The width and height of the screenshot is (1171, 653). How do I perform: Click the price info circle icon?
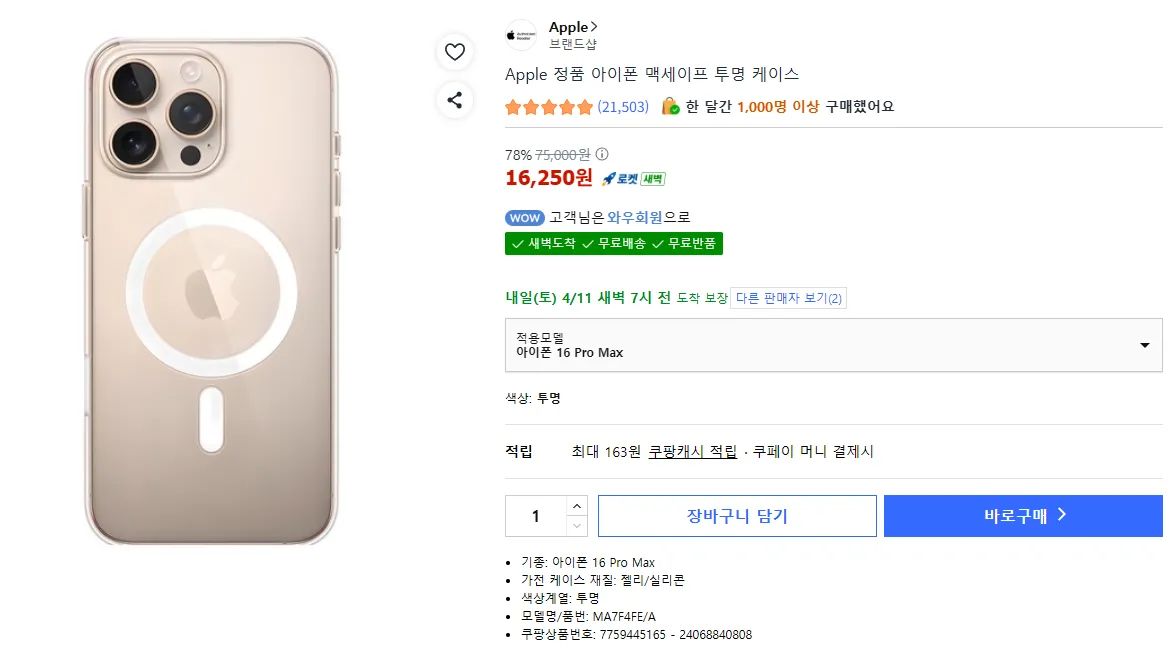pyautogui.click(x=601, y=155)
